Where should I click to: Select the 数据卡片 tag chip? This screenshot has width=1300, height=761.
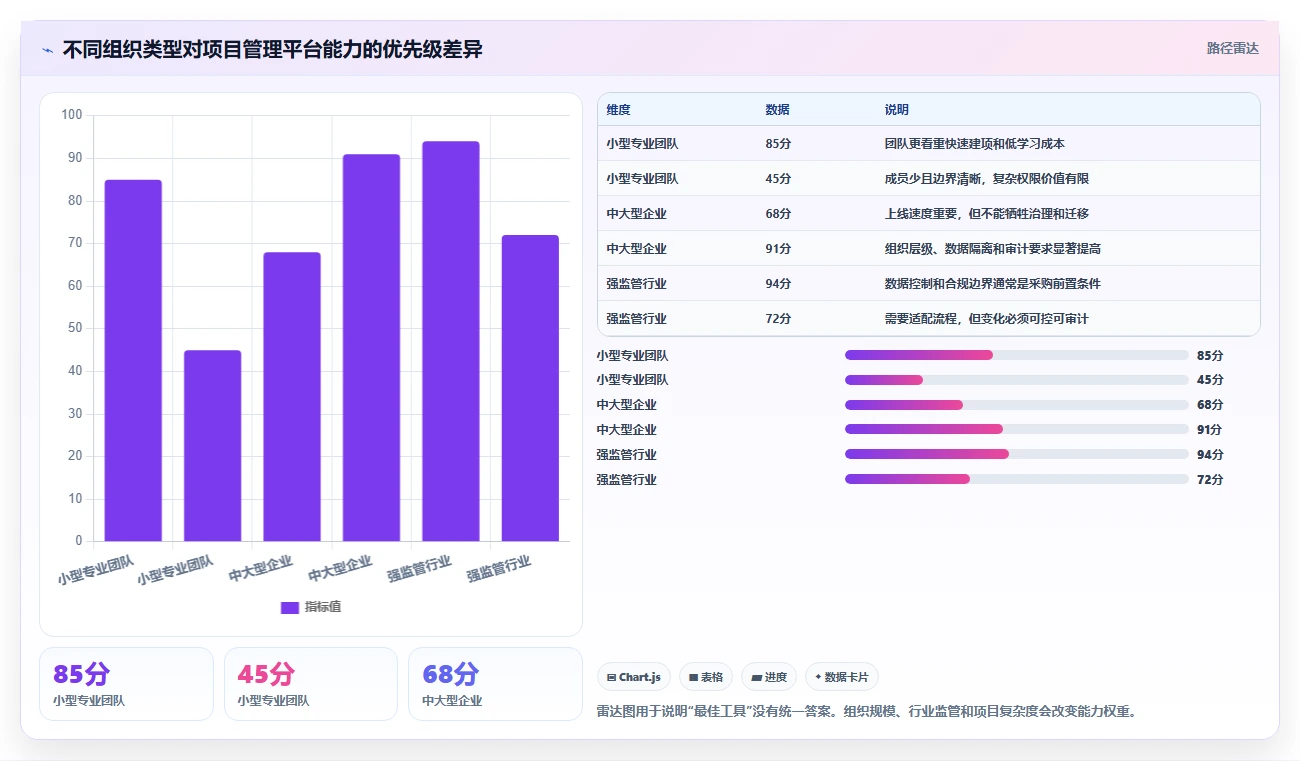coord(842,677)
